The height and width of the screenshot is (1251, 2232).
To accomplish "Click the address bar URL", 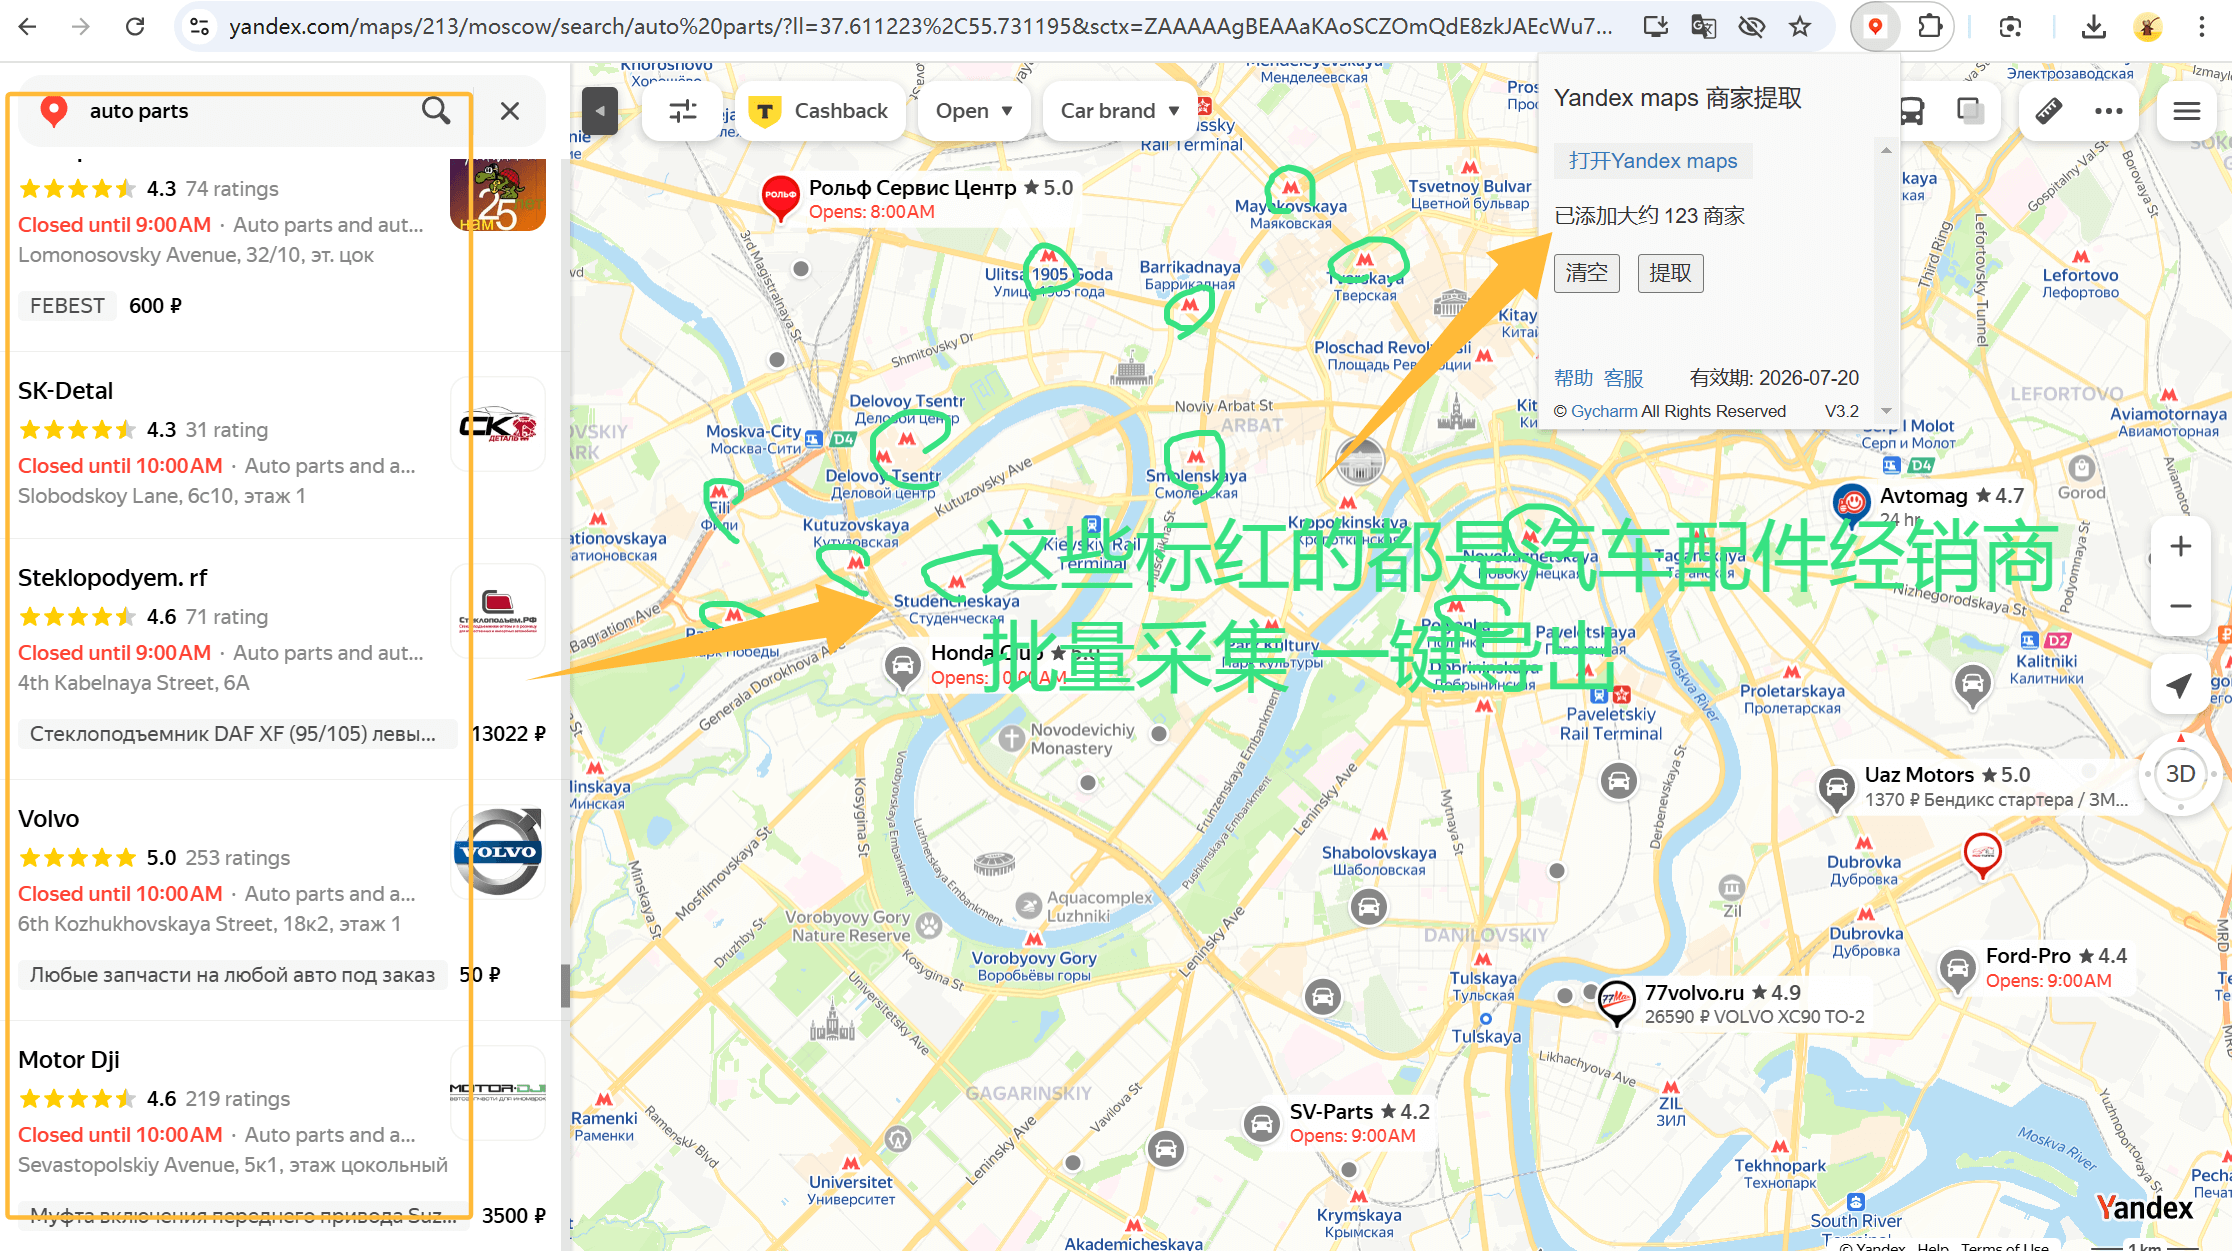I will click(x=920, y=27).
